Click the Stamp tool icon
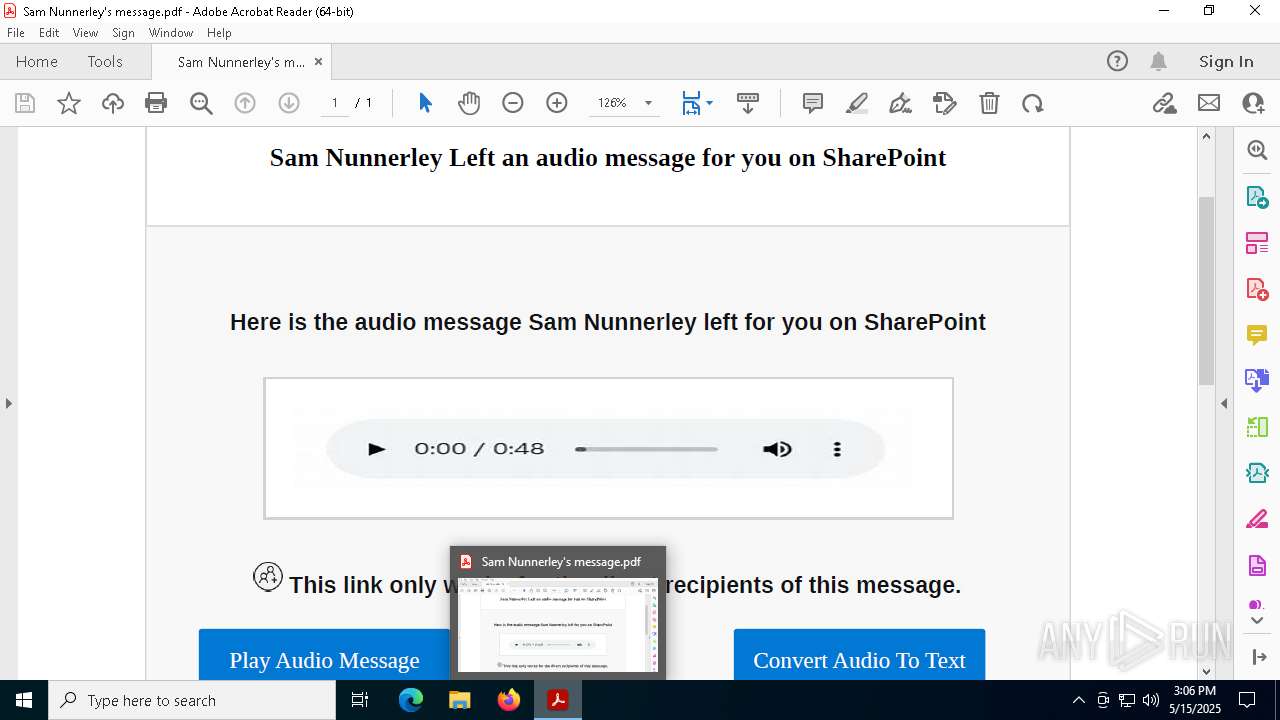1280x720 pixels. 945,103
